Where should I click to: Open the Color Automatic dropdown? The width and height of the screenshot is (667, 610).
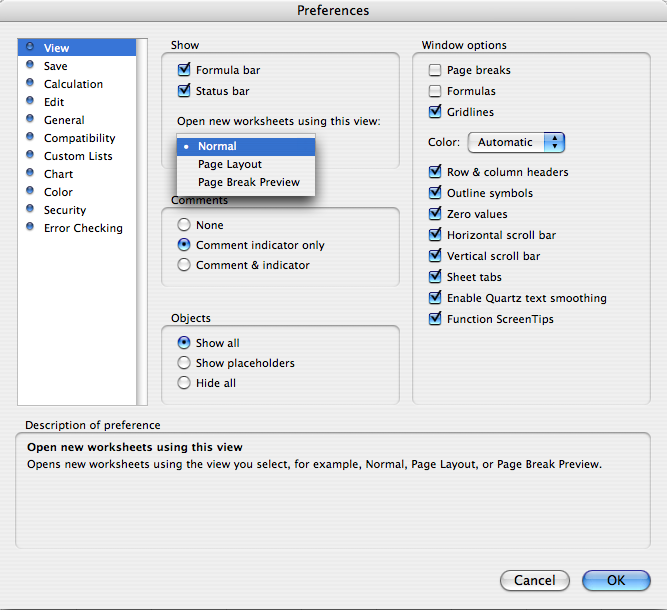click(516, 142)
